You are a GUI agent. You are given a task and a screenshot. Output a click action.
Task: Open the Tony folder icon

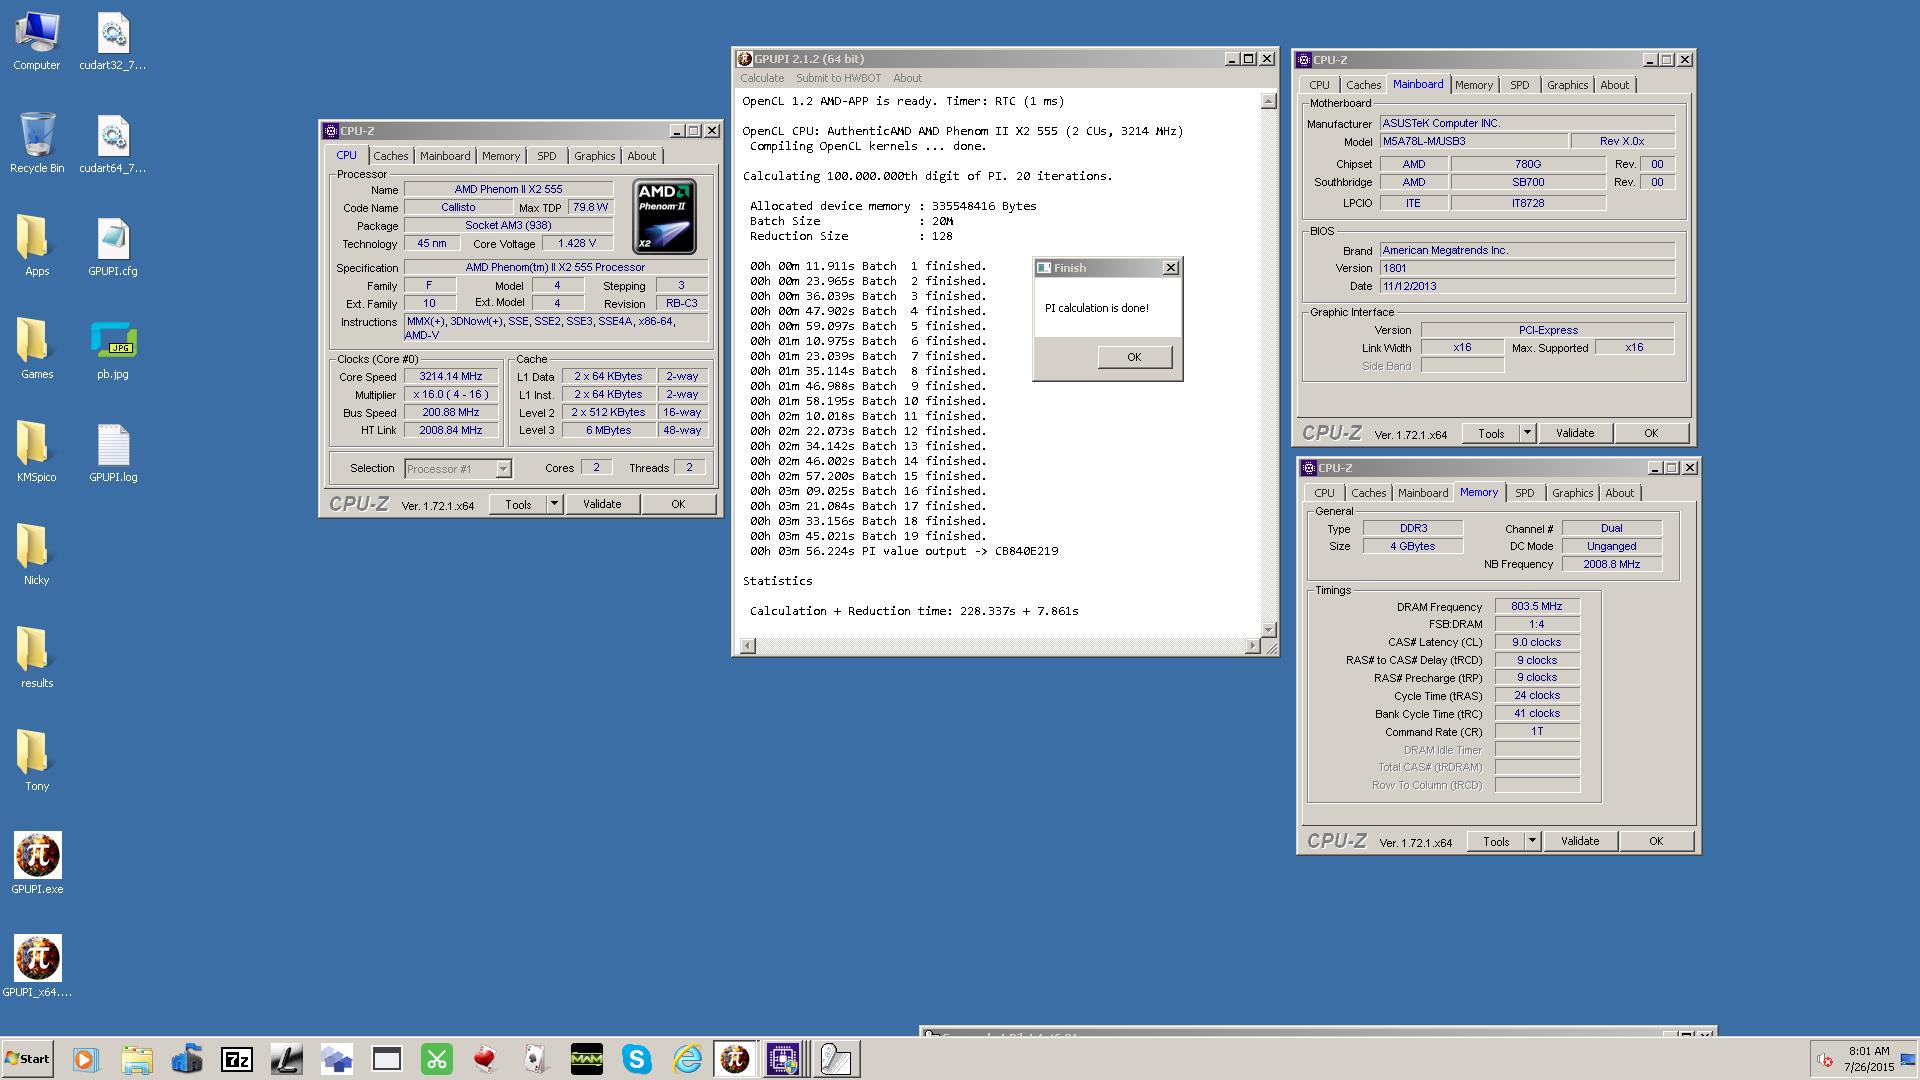(37, 763)
